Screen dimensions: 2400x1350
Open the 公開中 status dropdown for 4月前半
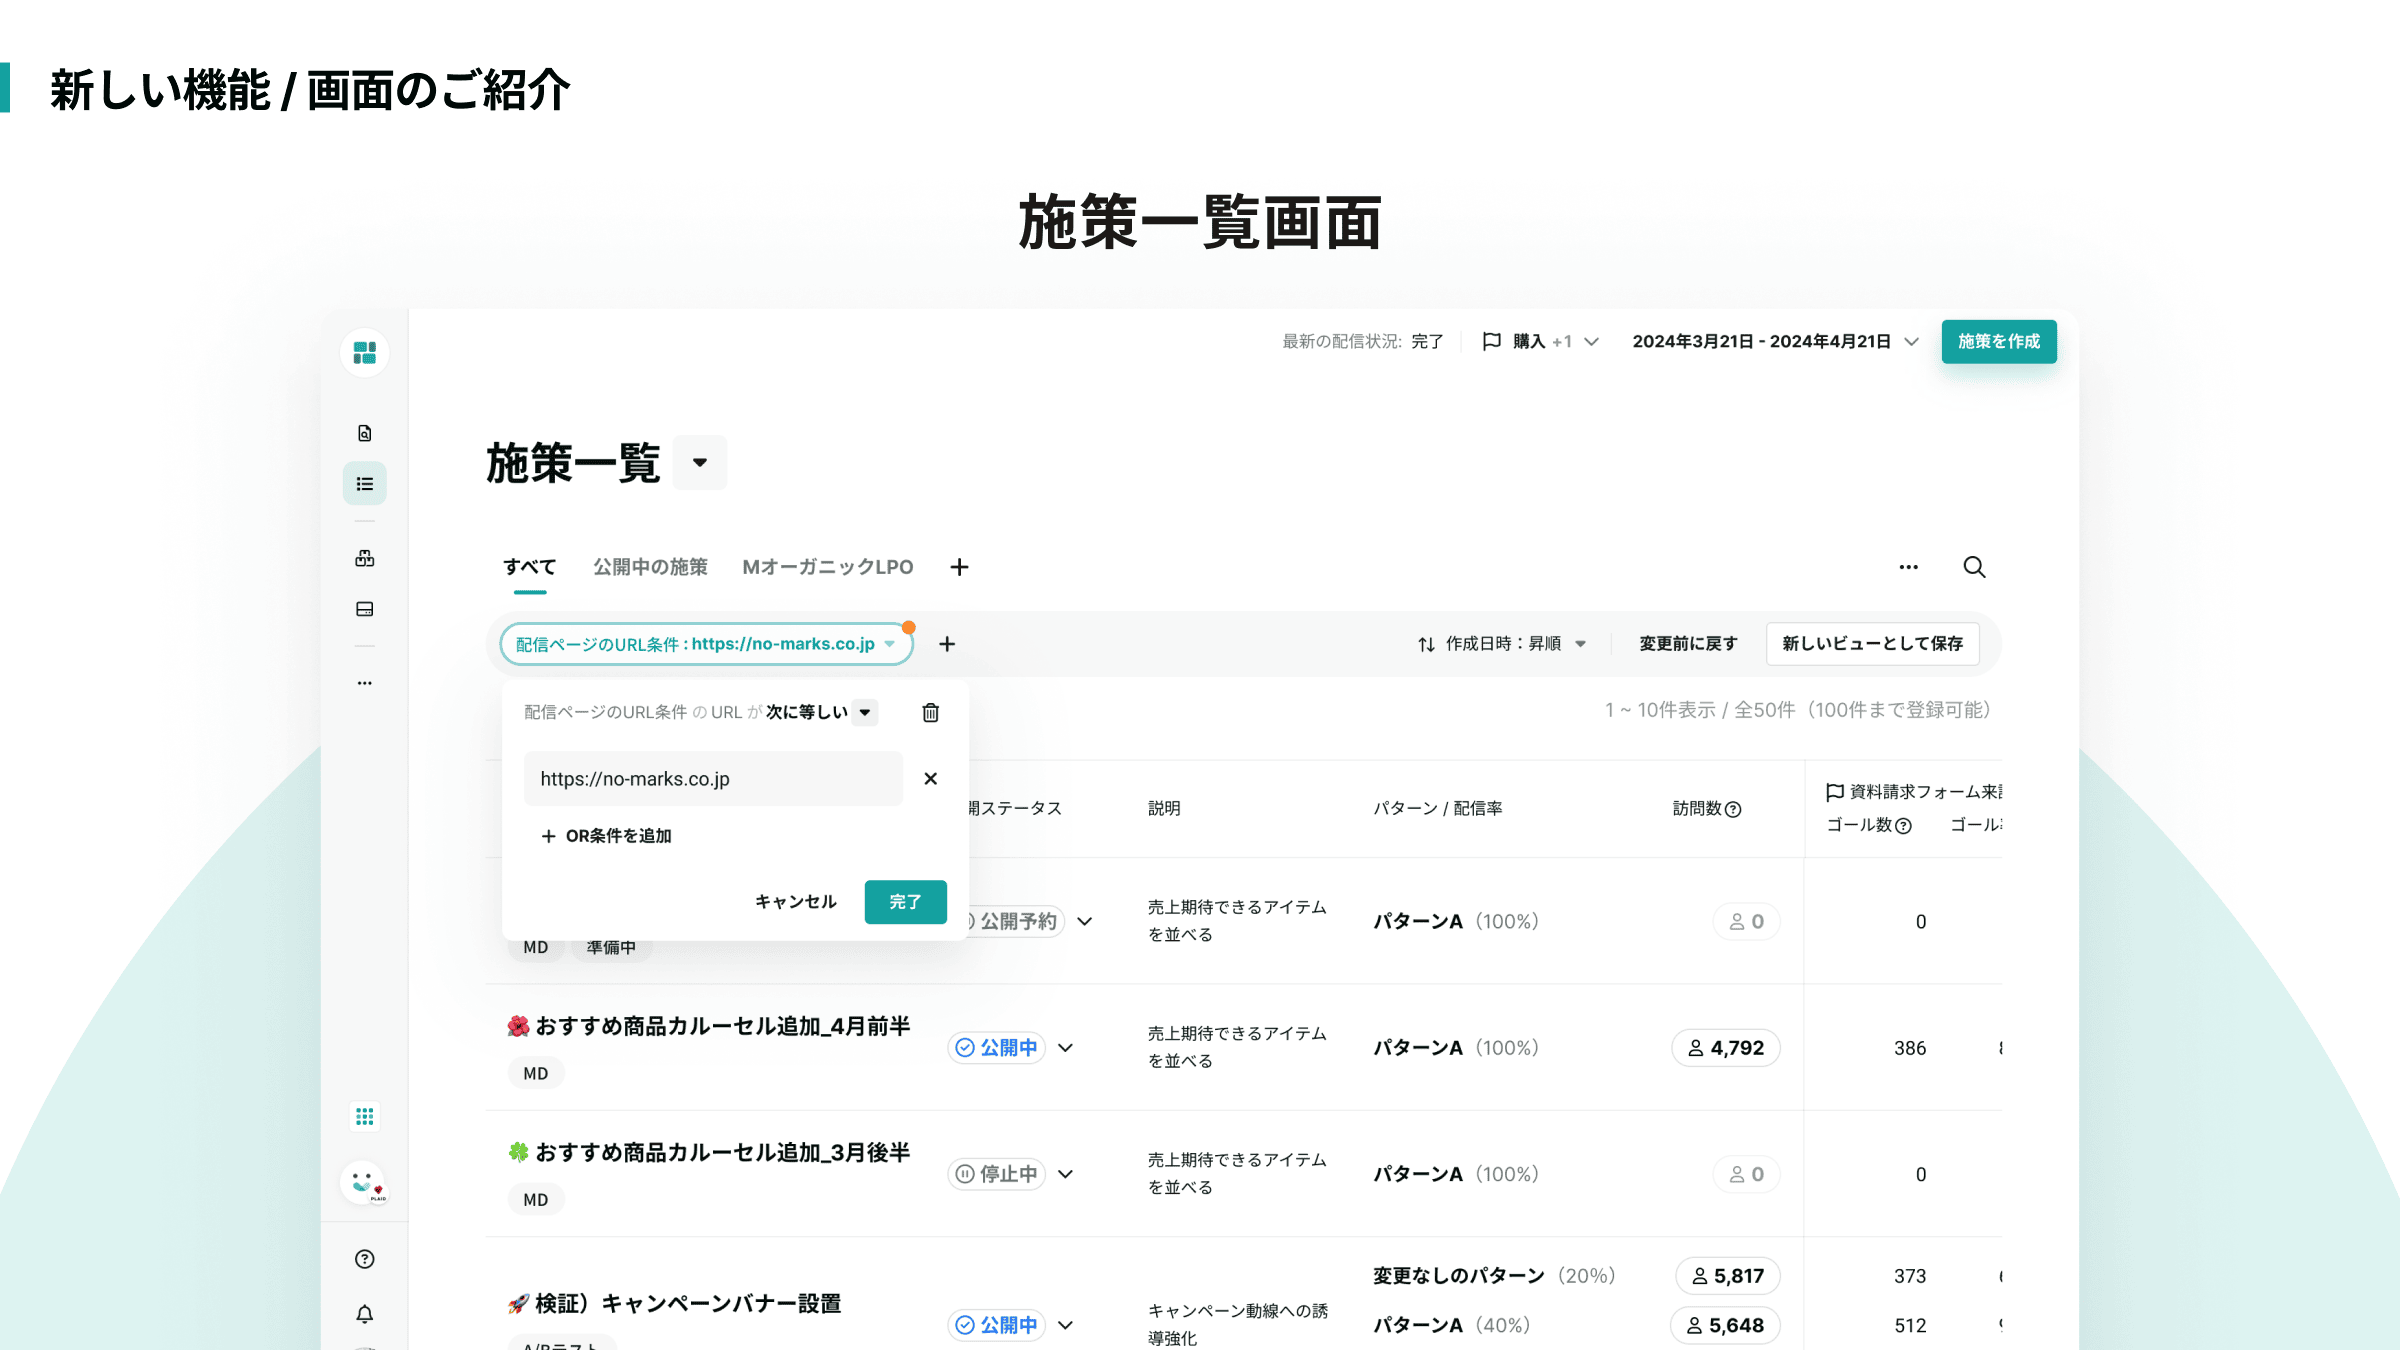tap(1066, 1047)
